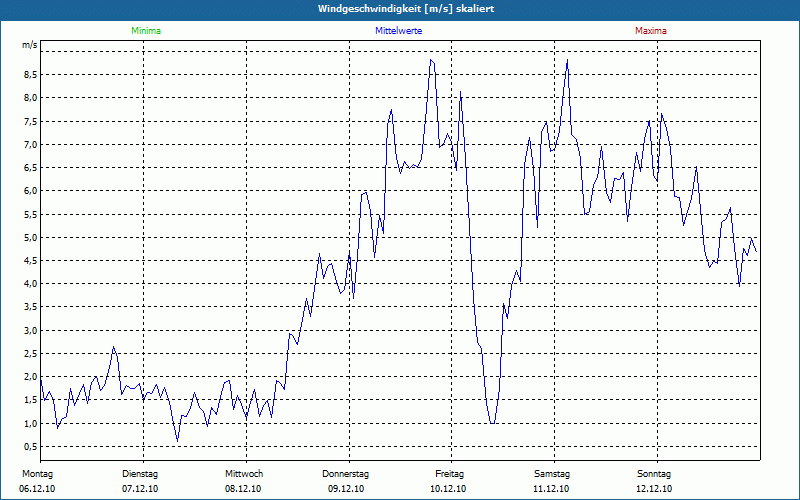800x500 pixels.
Task: Click the 0,5 y-axis value
Action: pos(30,447)
